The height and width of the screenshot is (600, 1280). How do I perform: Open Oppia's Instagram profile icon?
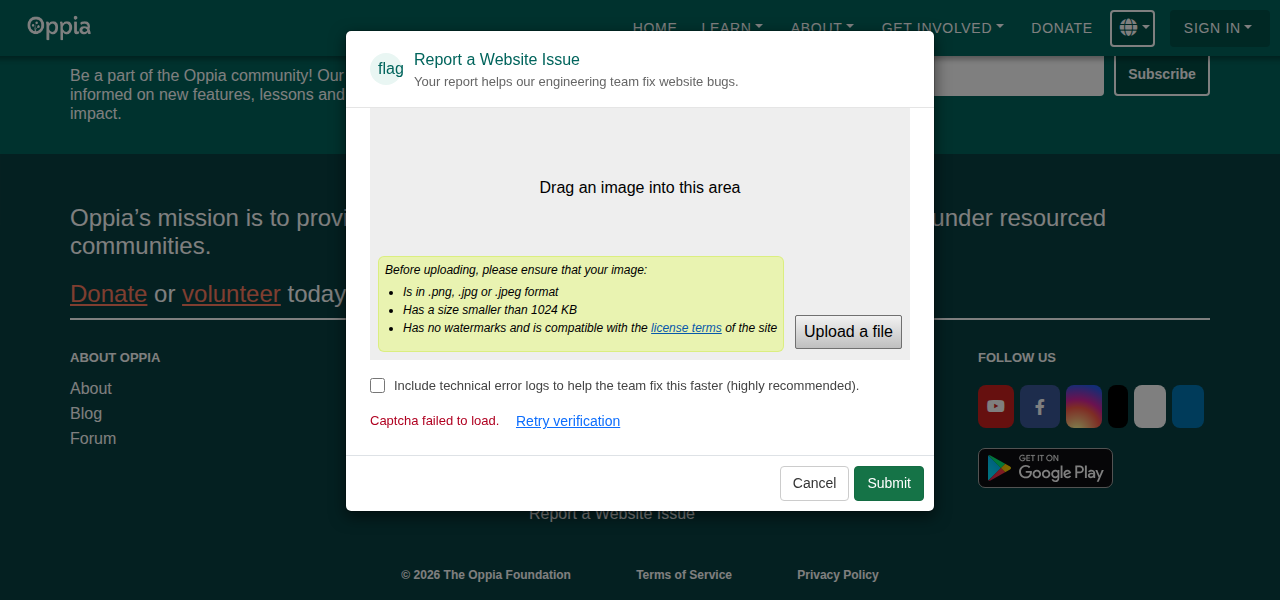(1084, 406)
